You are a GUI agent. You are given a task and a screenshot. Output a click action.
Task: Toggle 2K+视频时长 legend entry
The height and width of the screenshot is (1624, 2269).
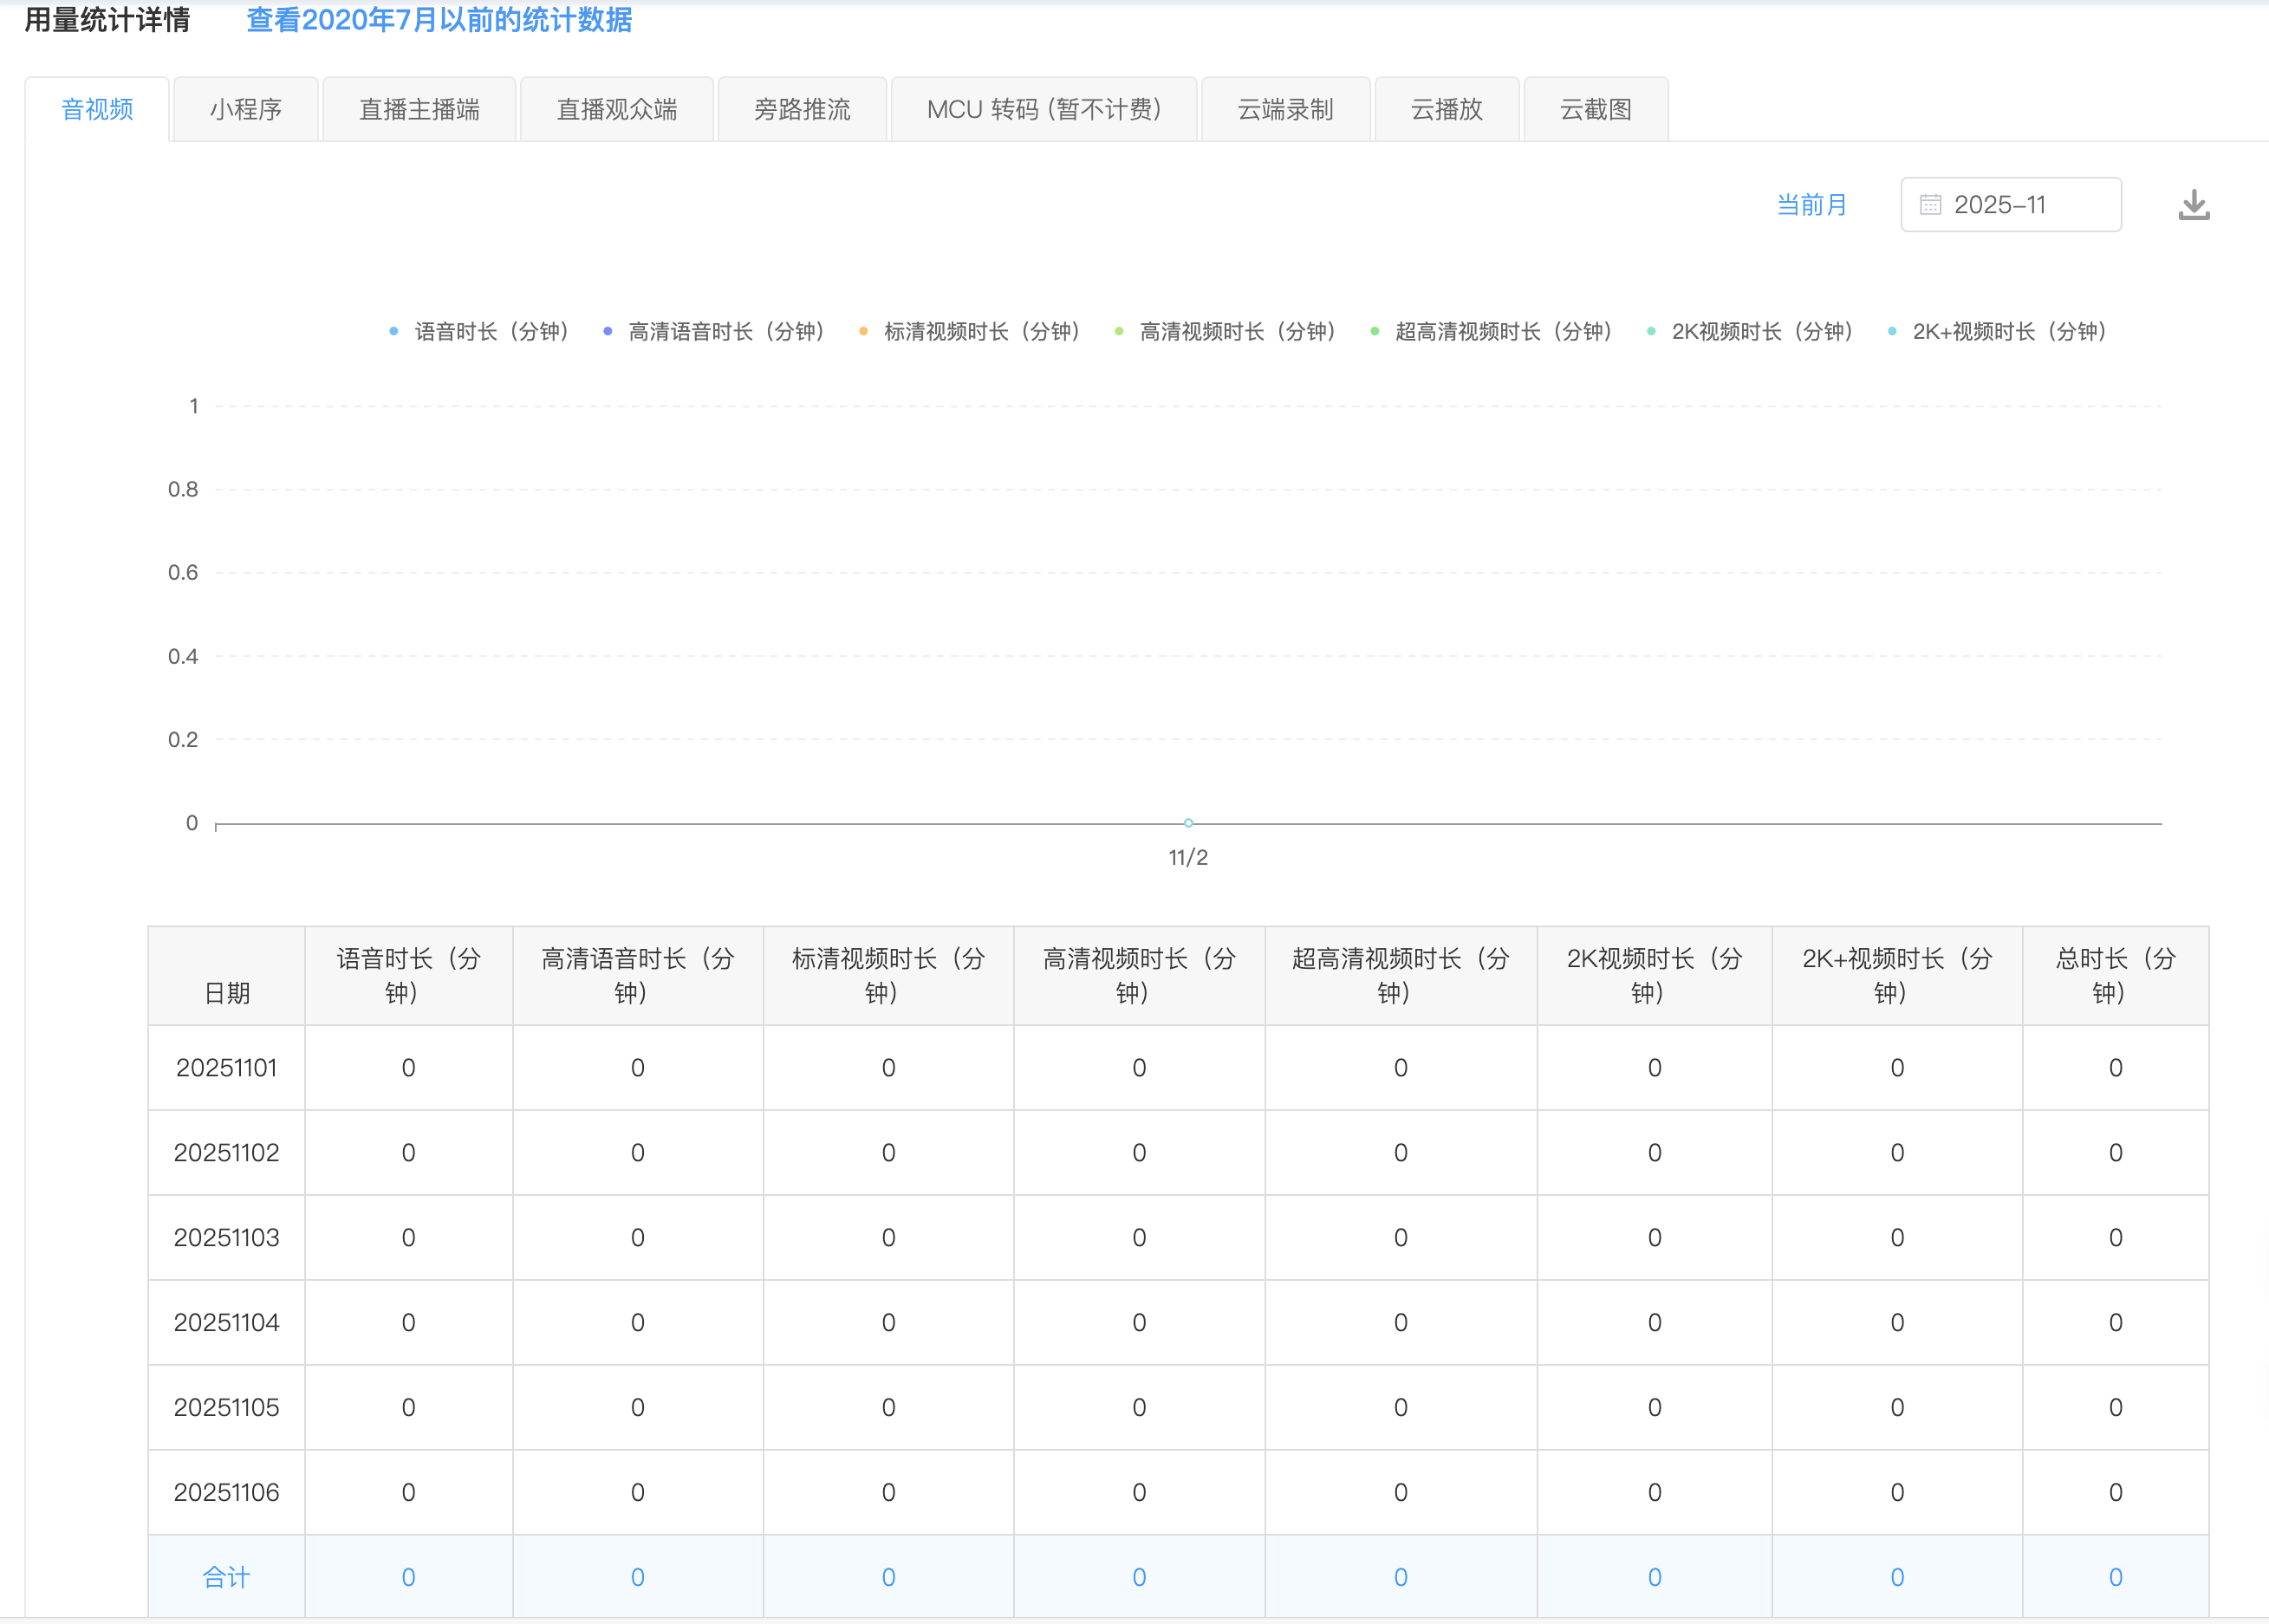[1998, 332]
